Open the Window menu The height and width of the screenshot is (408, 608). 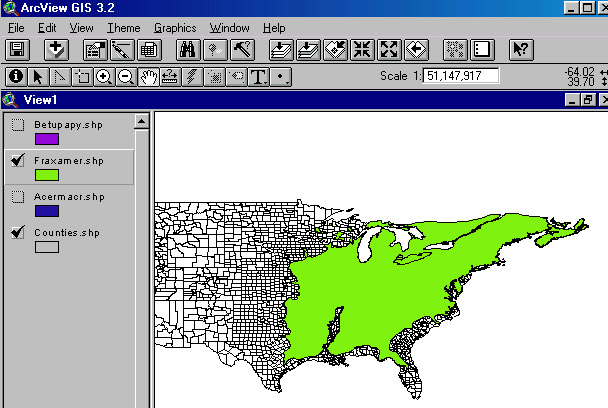coord(230,28)
